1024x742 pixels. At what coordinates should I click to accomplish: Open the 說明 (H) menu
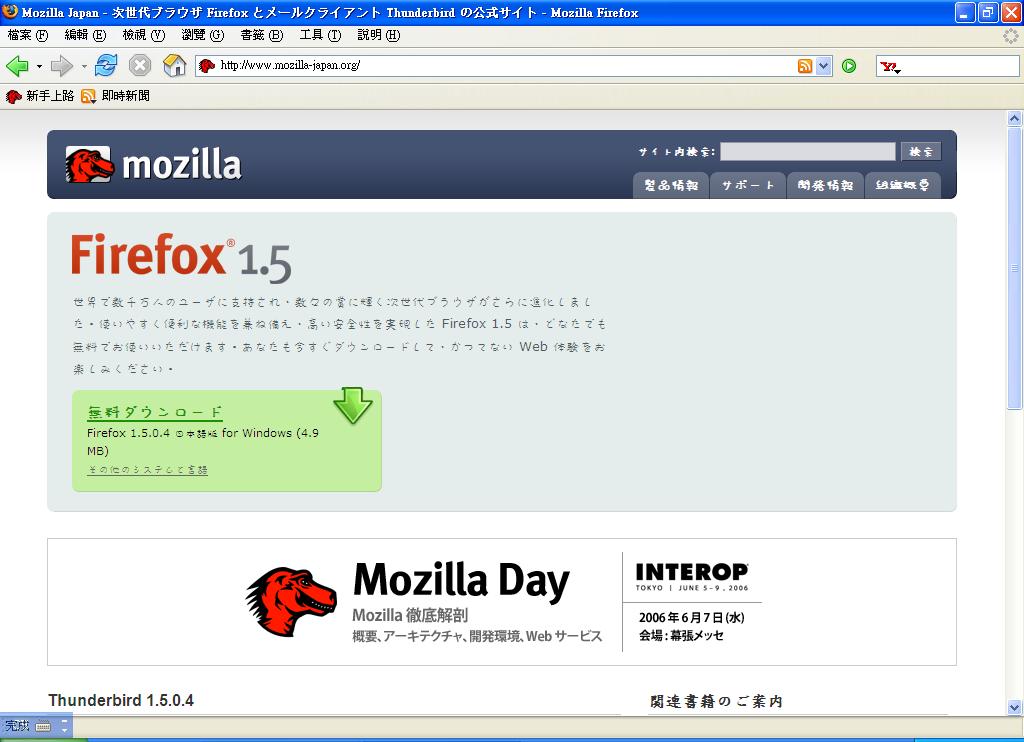tap(378, 35)
